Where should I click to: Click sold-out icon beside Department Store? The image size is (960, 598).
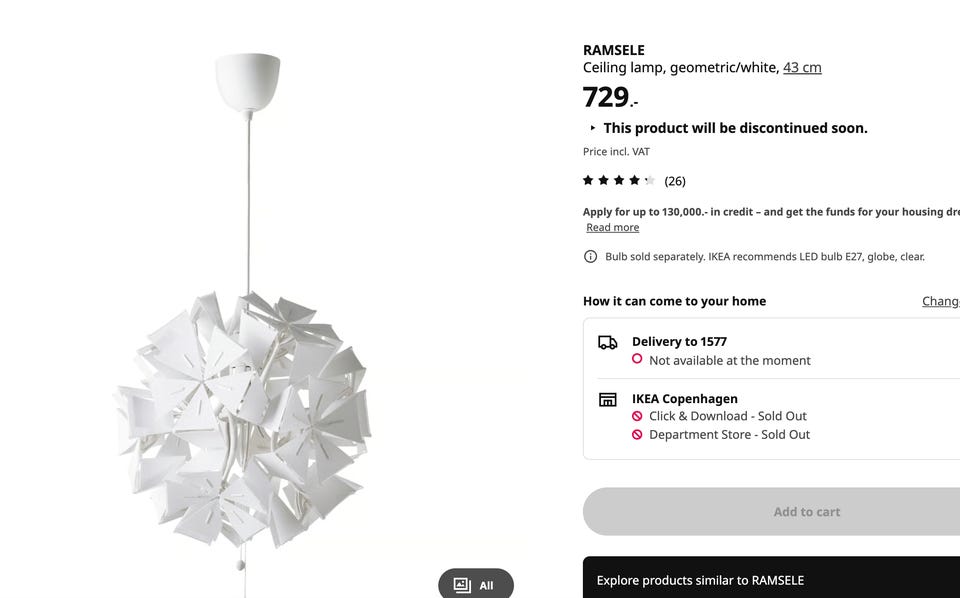pyautogui.click(x=637, y=435)
